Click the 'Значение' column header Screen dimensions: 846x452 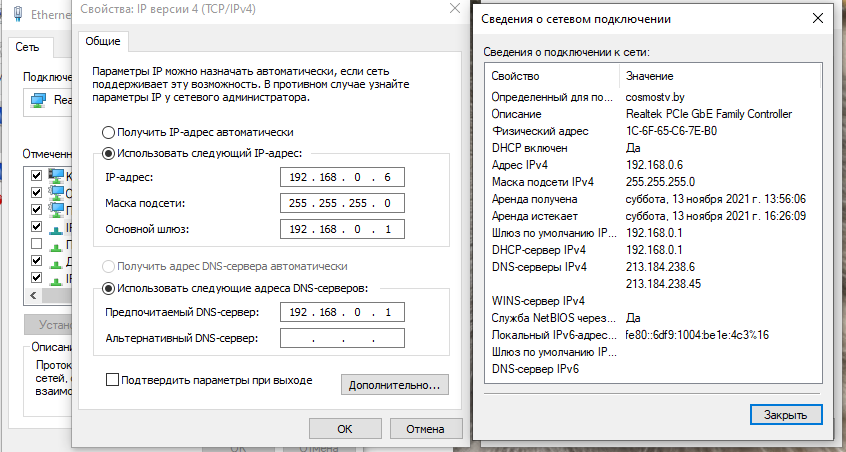point(720,76)
